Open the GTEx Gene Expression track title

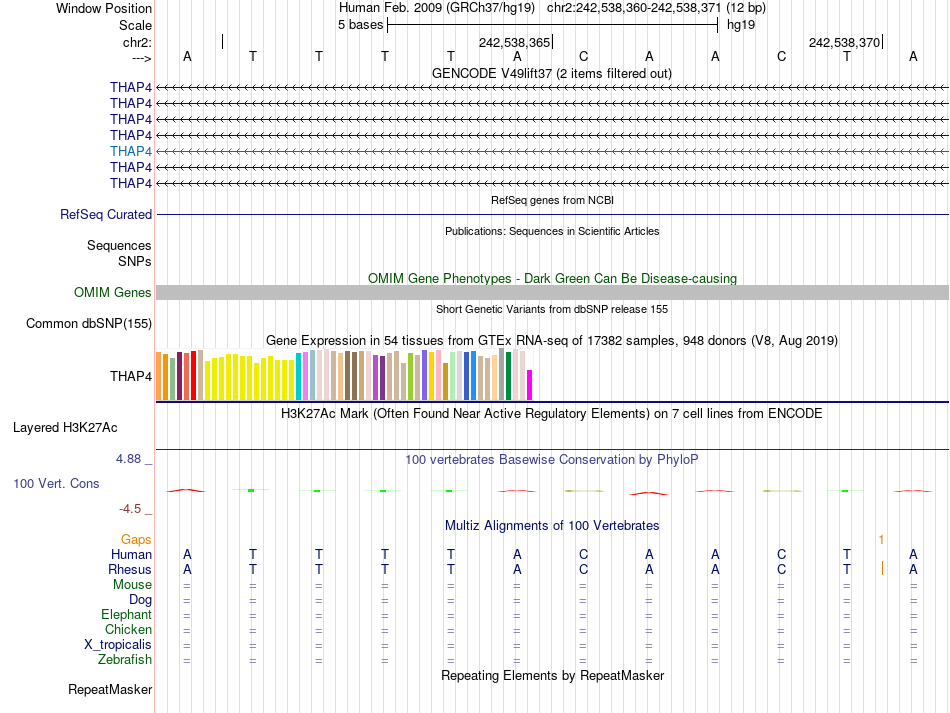tap(552, 340)
